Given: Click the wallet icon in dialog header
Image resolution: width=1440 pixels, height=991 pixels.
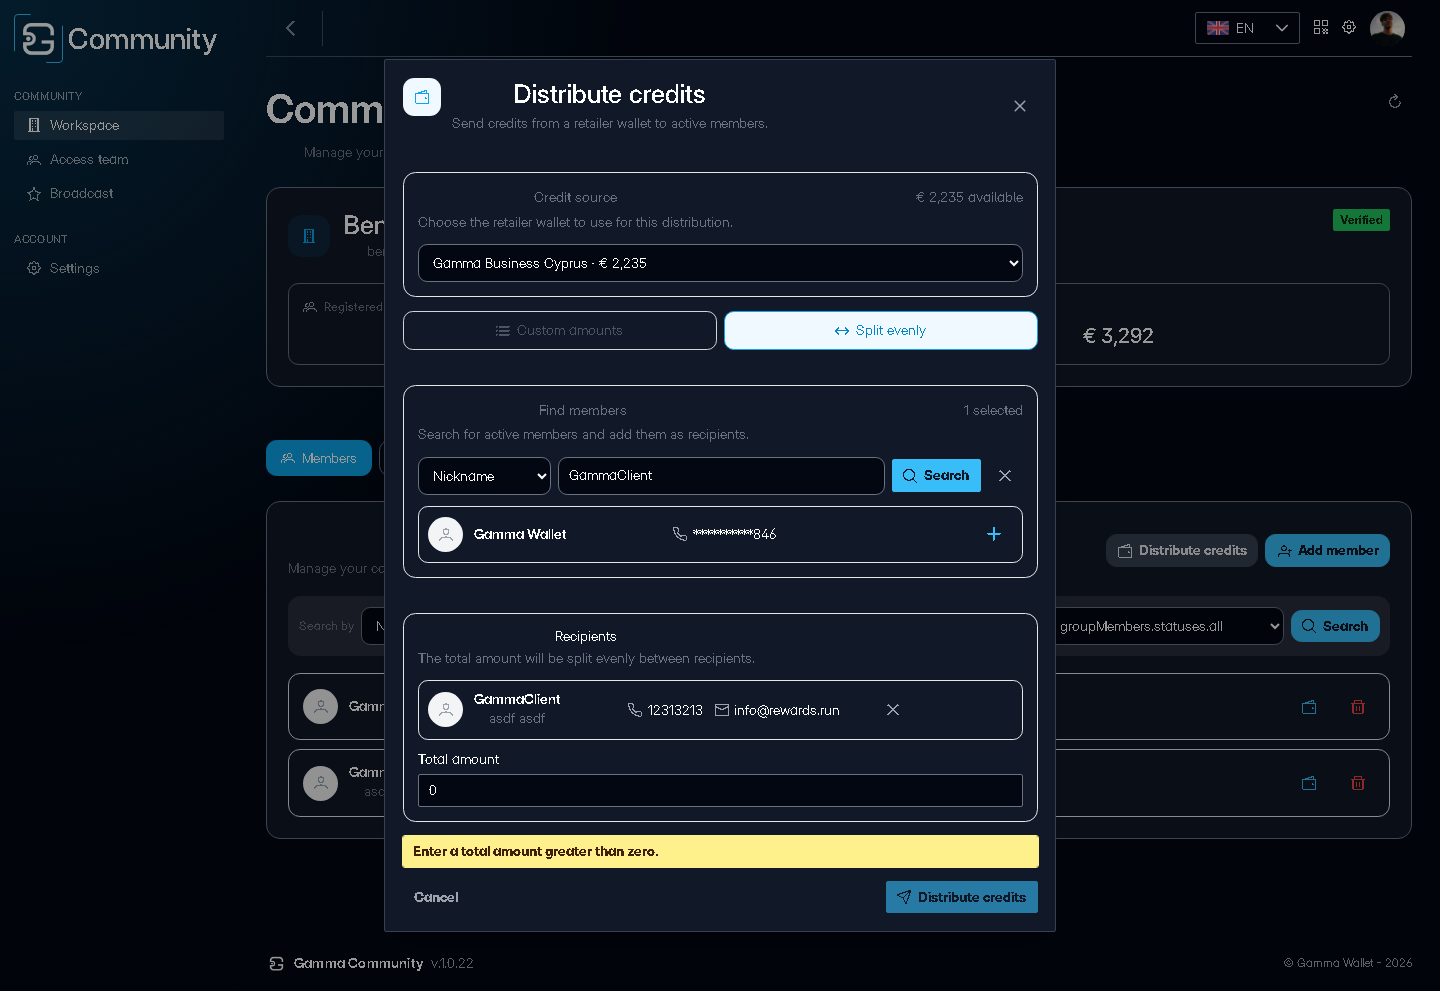Looking at the screenshot, I should 422,97.
